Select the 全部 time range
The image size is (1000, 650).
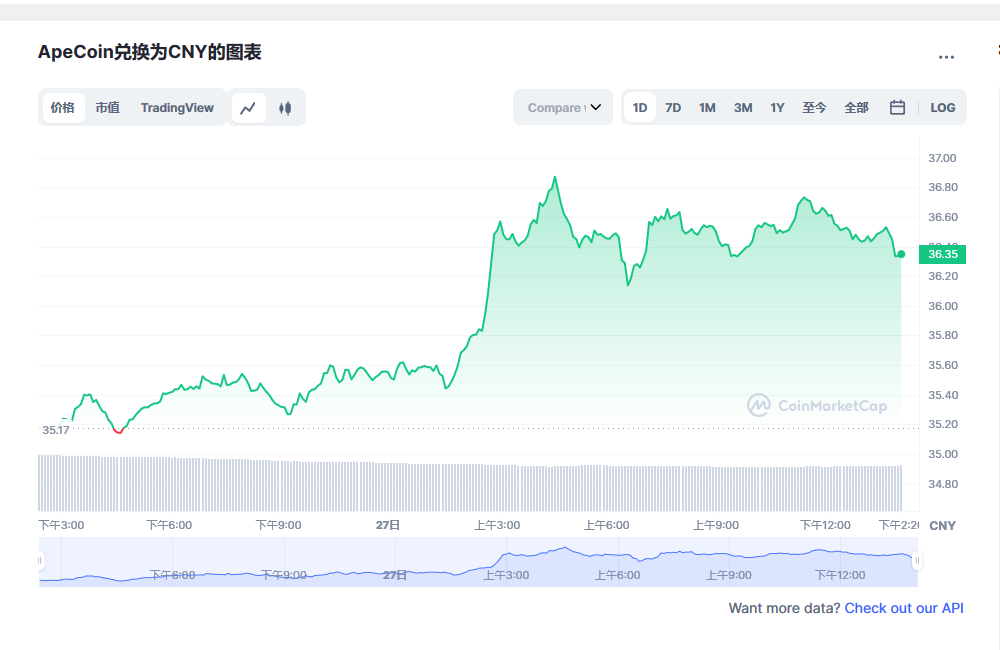pyautogui.click(x=857, y=108)
